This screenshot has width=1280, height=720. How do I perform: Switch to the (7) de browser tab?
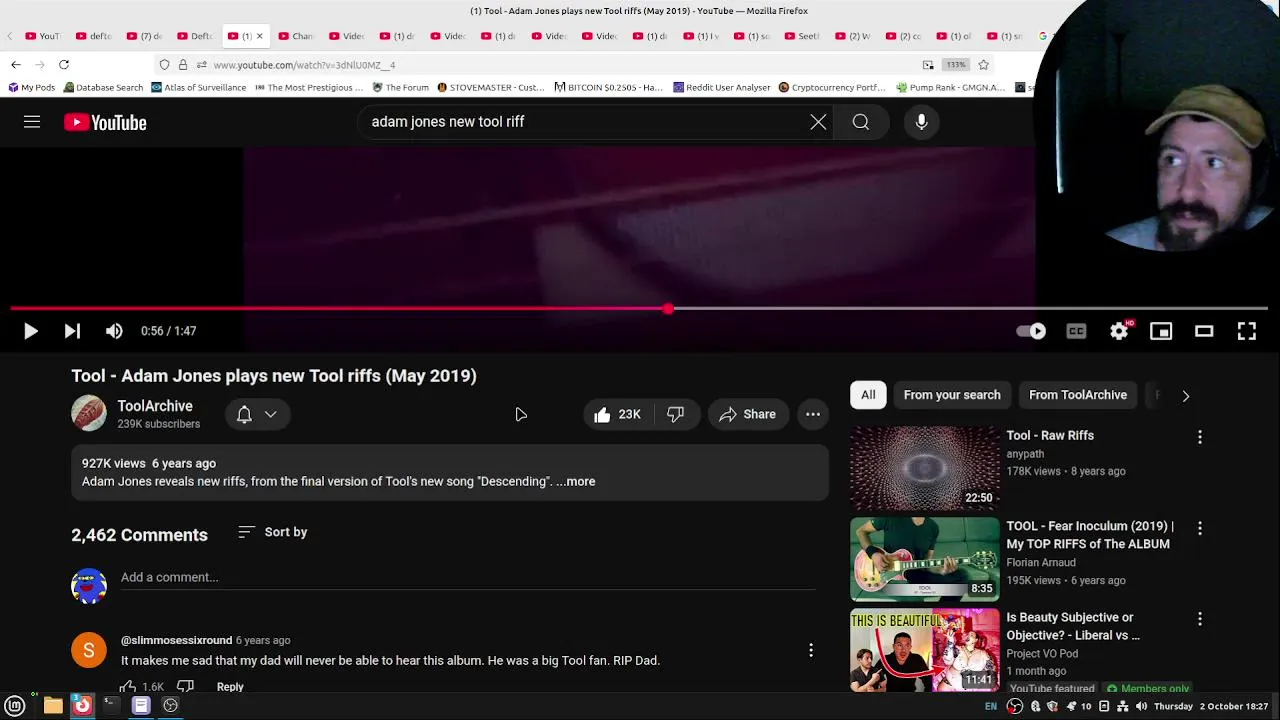click(x=143, y=36)
